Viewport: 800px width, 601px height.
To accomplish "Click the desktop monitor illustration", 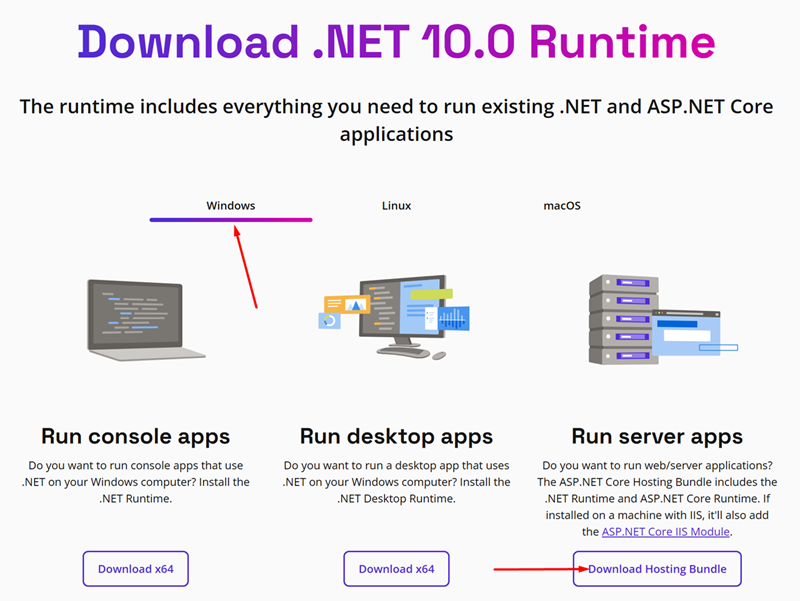I will [x=394, y=317].
